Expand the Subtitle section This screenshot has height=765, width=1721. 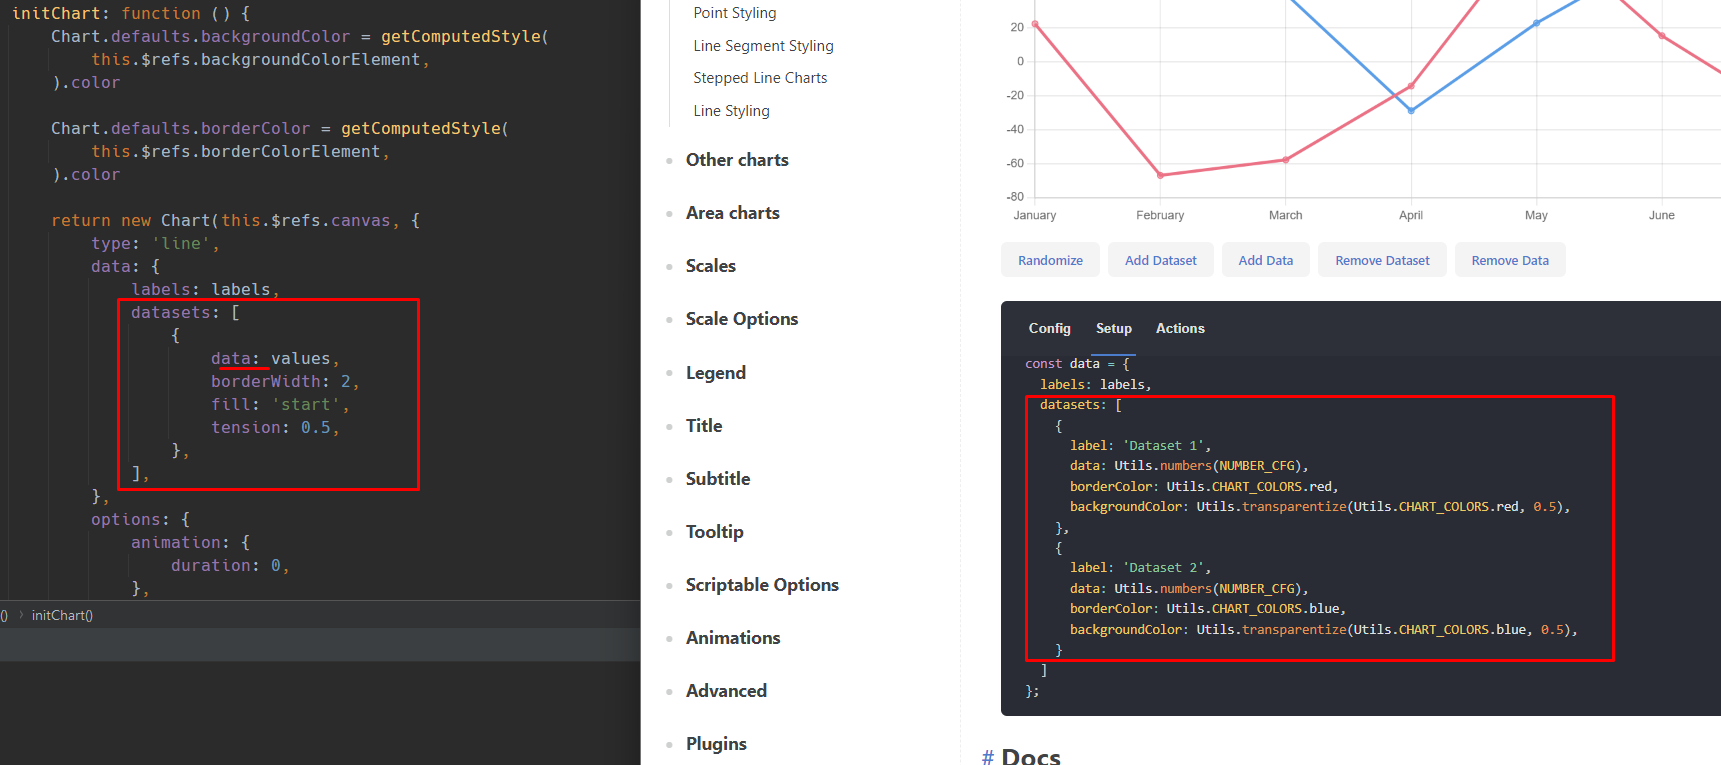click(x=718, y=479)
